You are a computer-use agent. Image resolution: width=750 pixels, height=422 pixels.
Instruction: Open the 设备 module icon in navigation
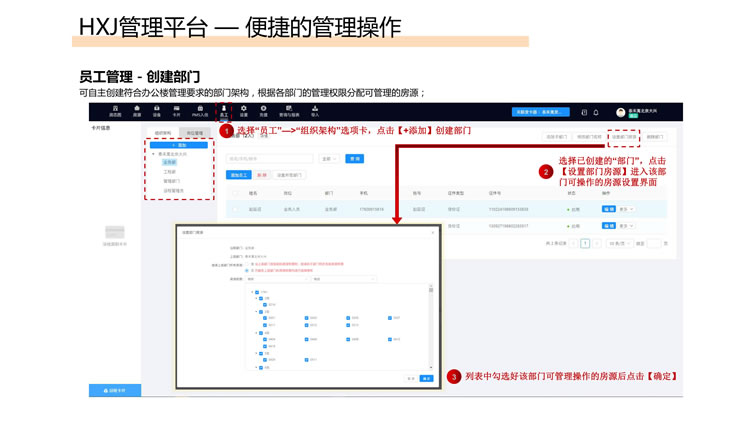click(x=156, y=111)
